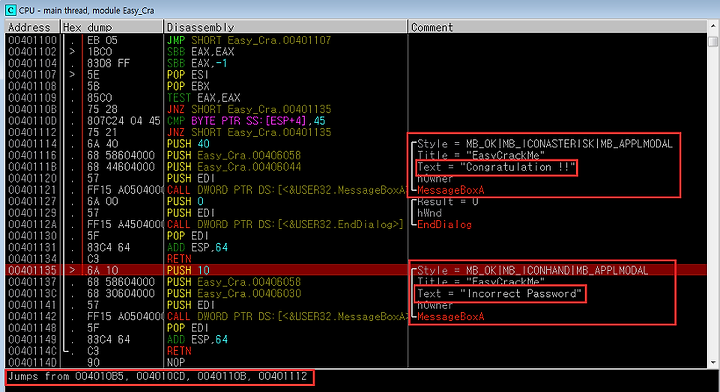The width and height of the screenshot is (720, 392).
Task: Select the highlighted PUSH 10 instruction
Action: tap(188, 270)
